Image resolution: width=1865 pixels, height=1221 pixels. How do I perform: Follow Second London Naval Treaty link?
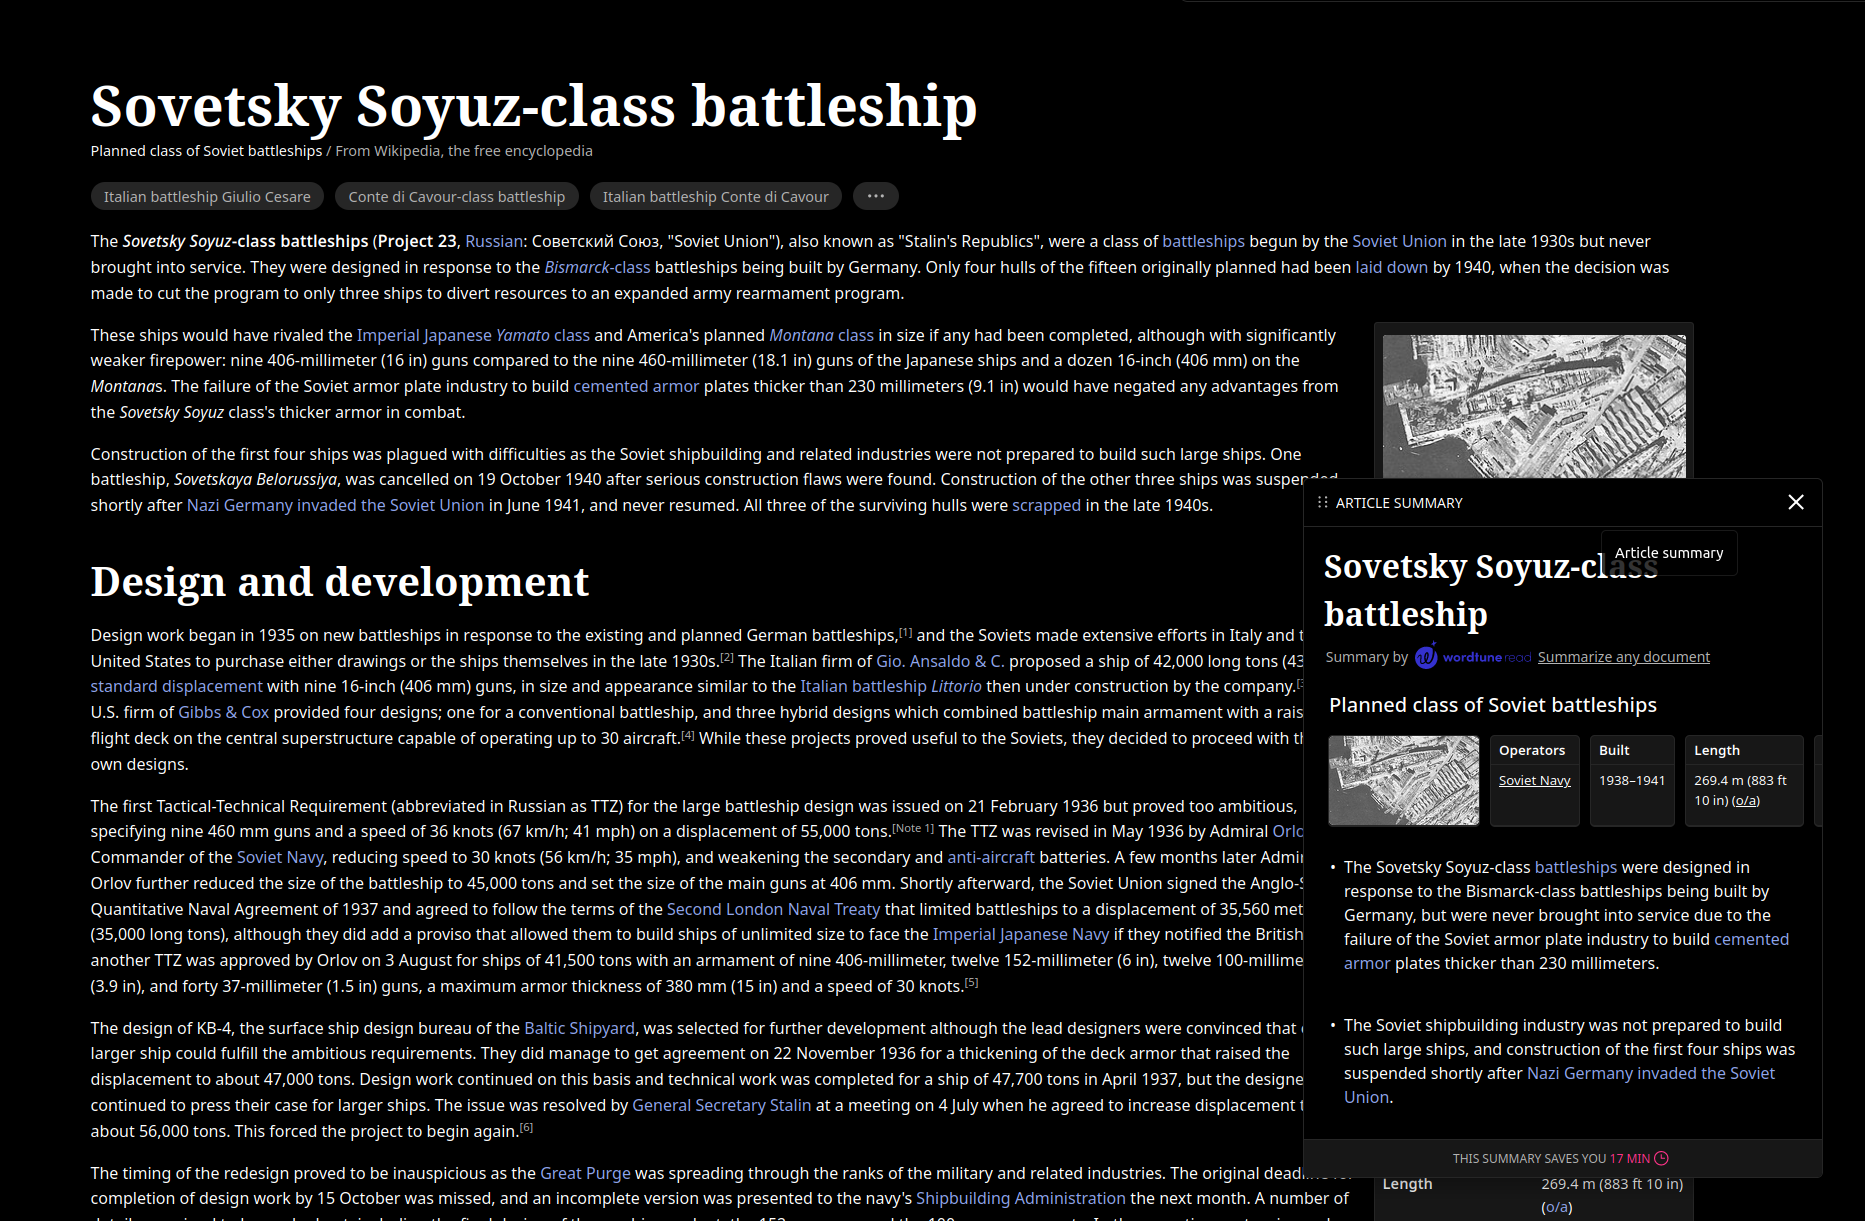773,909
